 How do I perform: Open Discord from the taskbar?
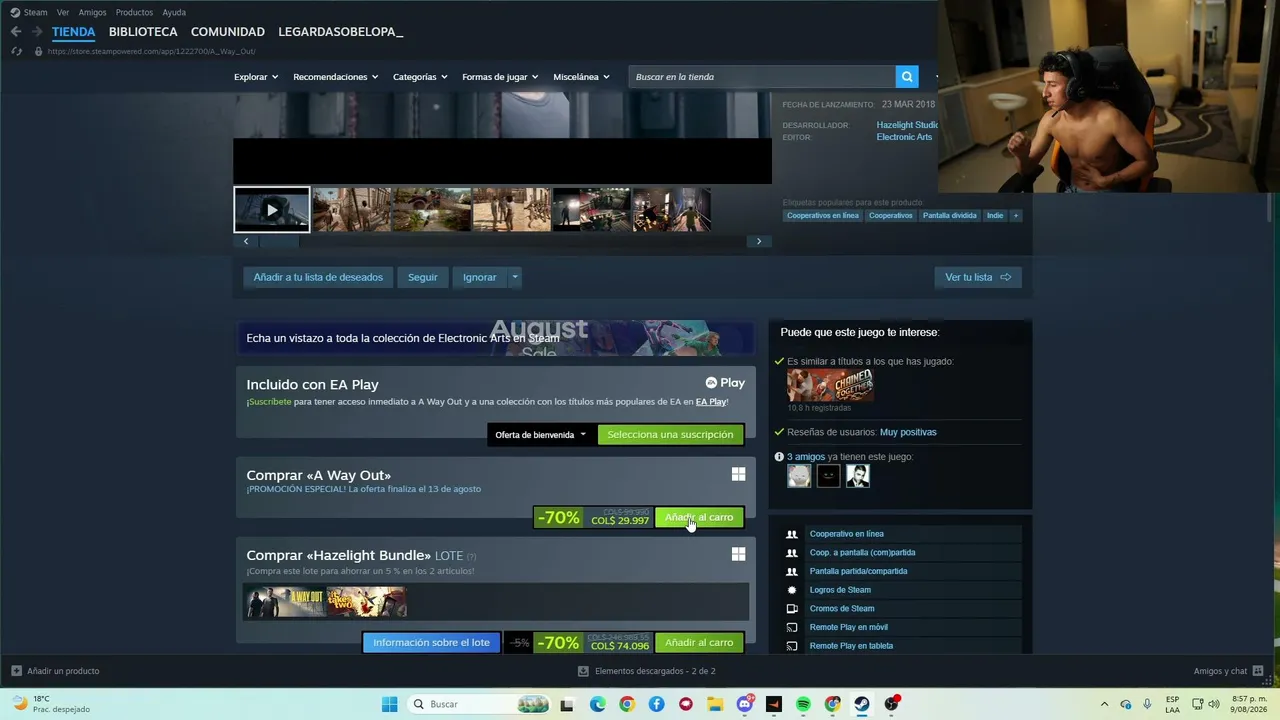pos(744,704)
